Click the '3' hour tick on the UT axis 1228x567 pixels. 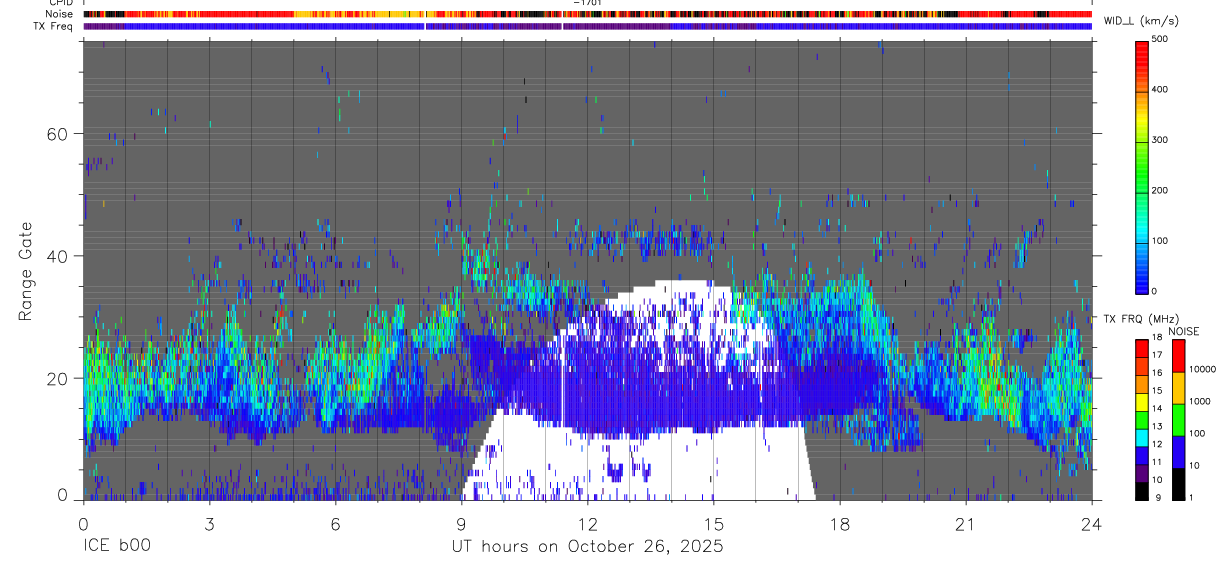209,523
